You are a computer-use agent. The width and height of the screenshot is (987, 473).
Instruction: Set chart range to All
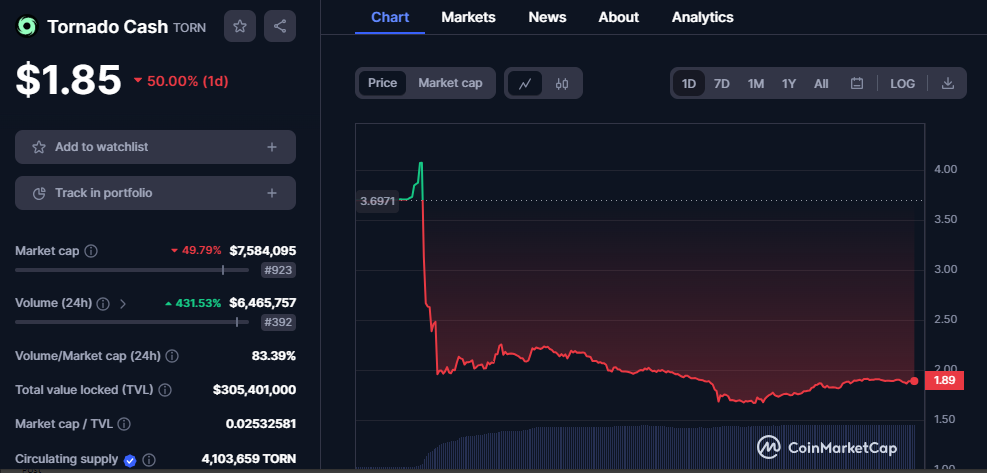pos(821,83)
